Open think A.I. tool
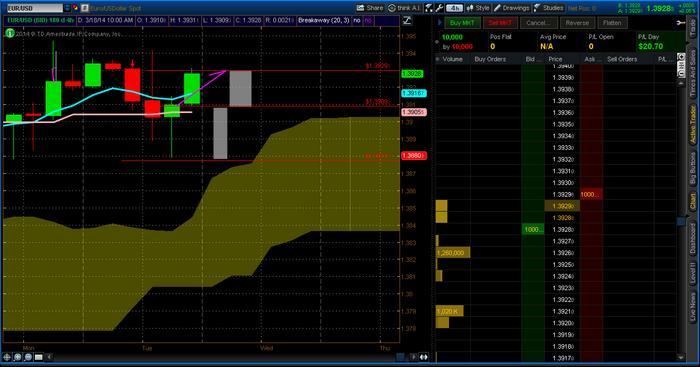The image size is (700, 367). coord(404,8)
